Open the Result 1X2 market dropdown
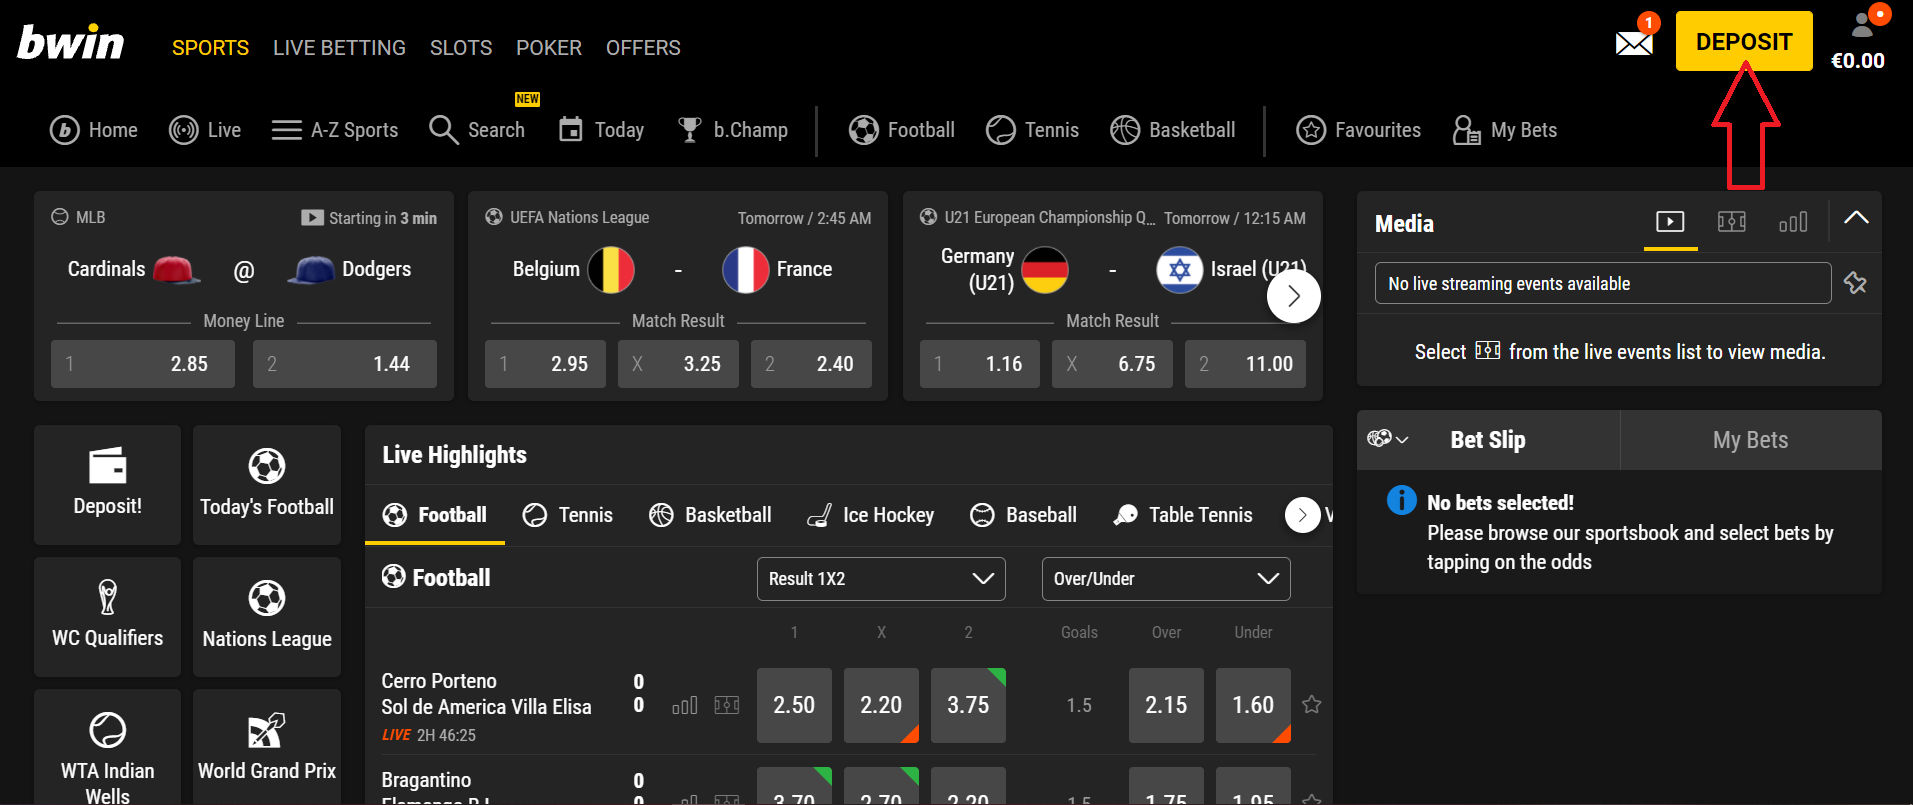Image resolution: width=1913 pixels, height=805 pixels. (881, 579)
